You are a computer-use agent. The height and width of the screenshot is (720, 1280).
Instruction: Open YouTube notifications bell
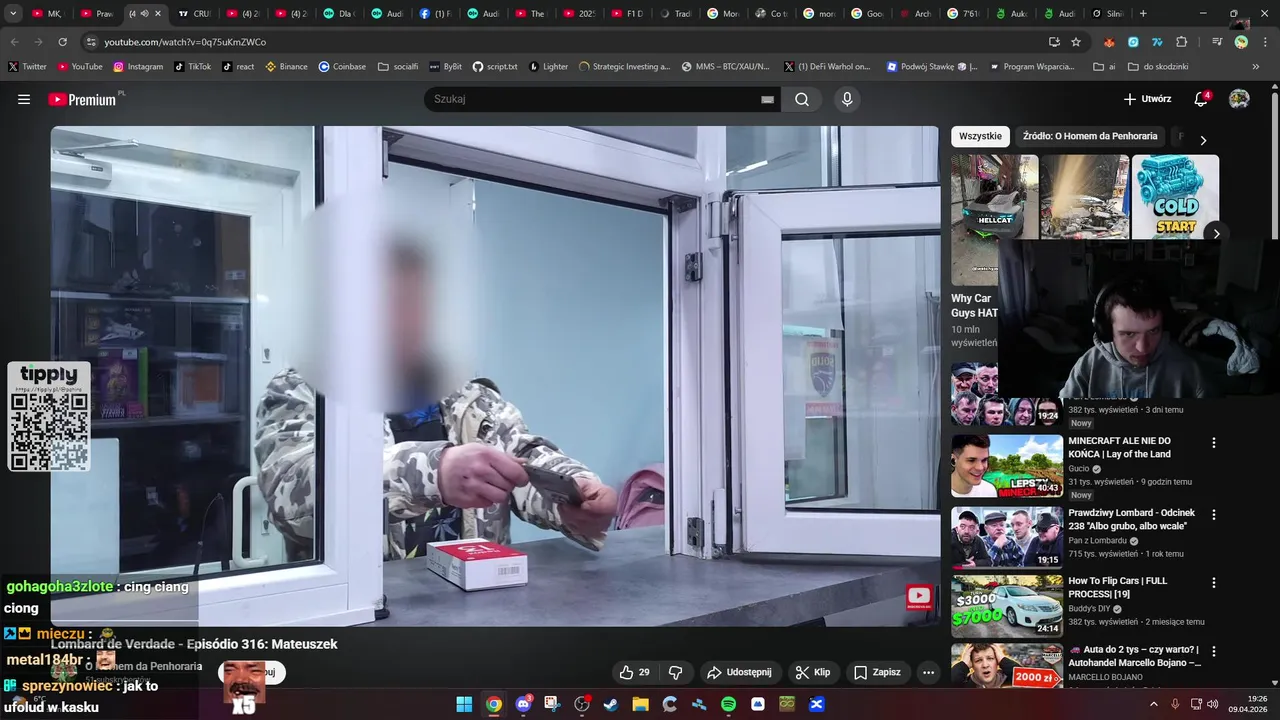1201,99
